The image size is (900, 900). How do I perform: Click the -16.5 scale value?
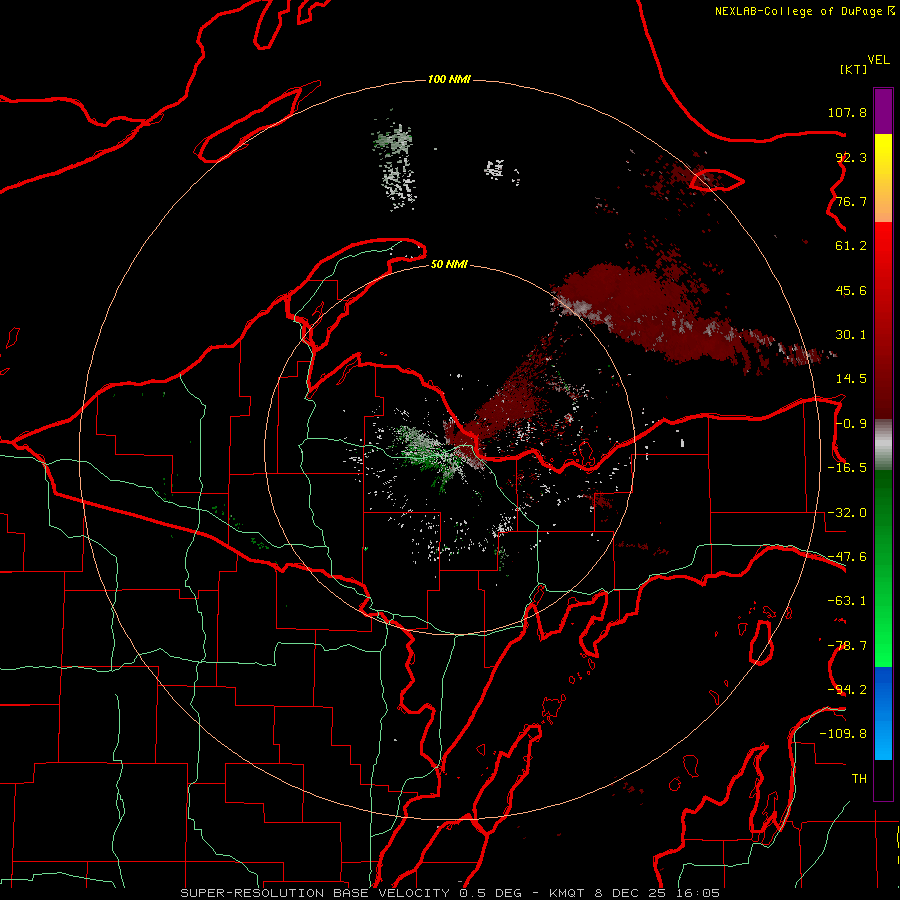pos(847,468)
